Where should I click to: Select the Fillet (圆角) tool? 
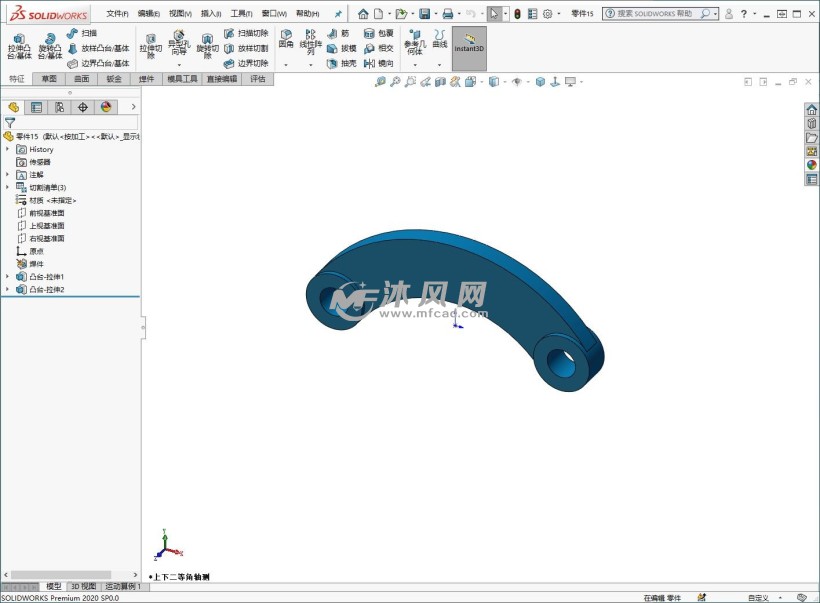click(x=286, y=39)
